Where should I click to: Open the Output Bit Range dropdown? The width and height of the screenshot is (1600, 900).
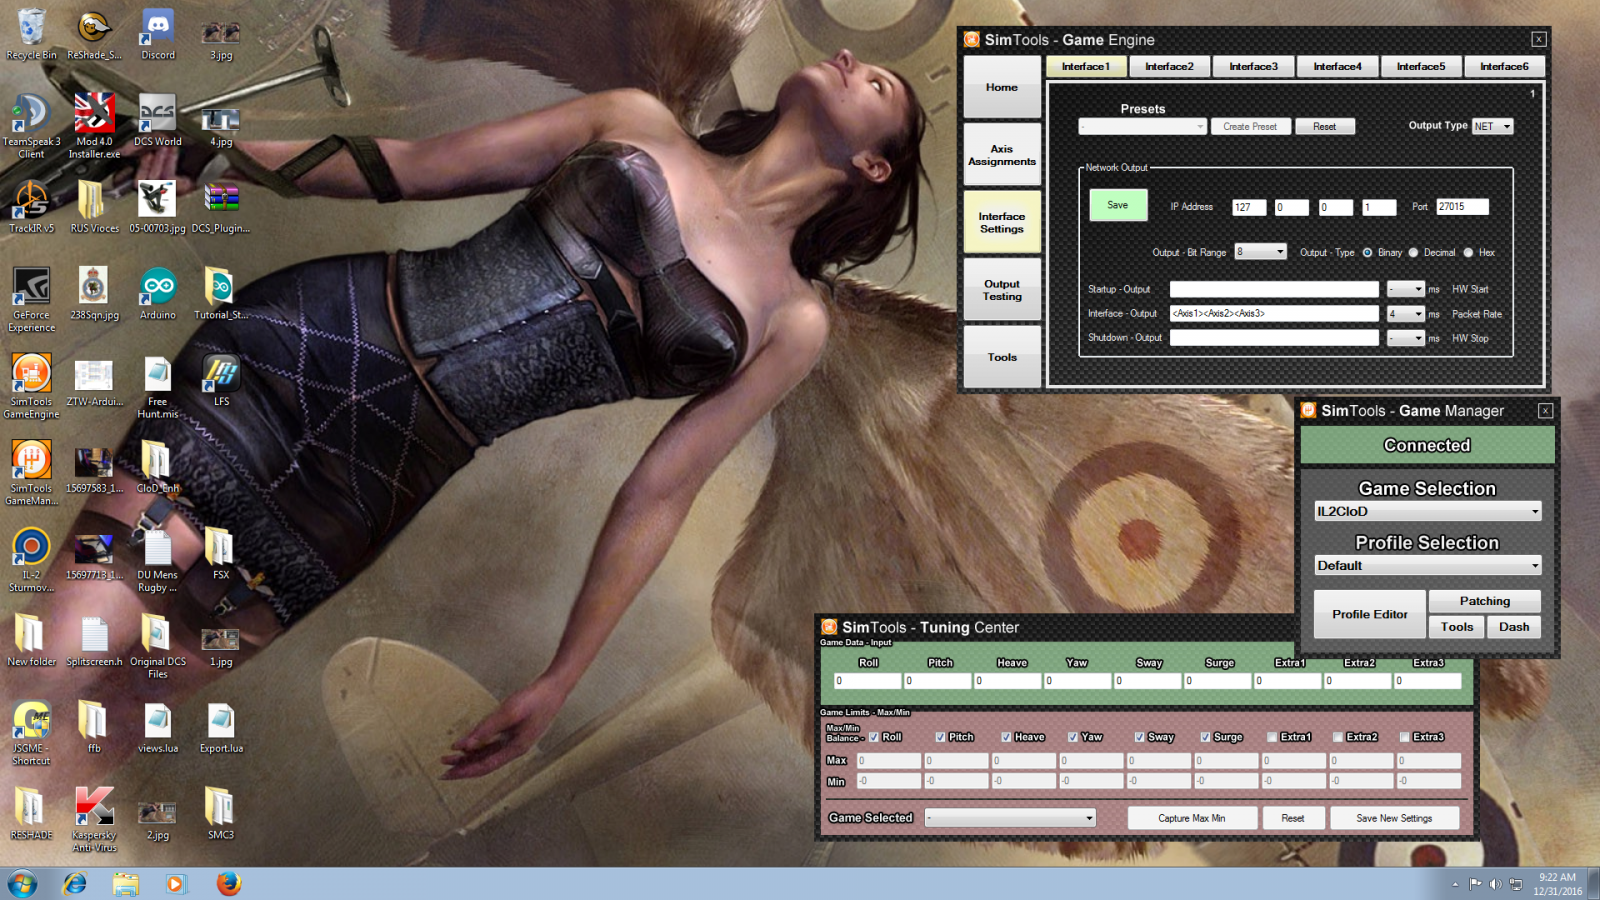1260,252
